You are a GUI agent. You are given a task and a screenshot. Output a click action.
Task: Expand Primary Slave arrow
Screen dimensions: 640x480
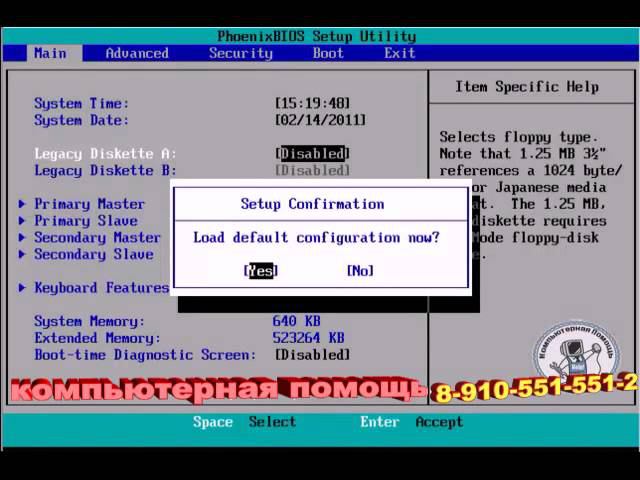(22, 220)
